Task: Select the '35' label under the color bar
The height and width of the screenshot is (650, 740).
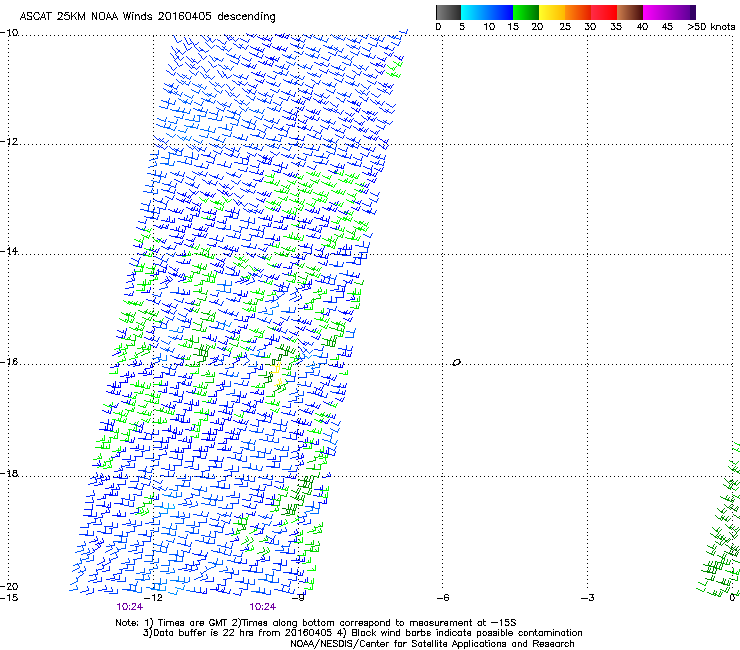Action: (616, 27)
